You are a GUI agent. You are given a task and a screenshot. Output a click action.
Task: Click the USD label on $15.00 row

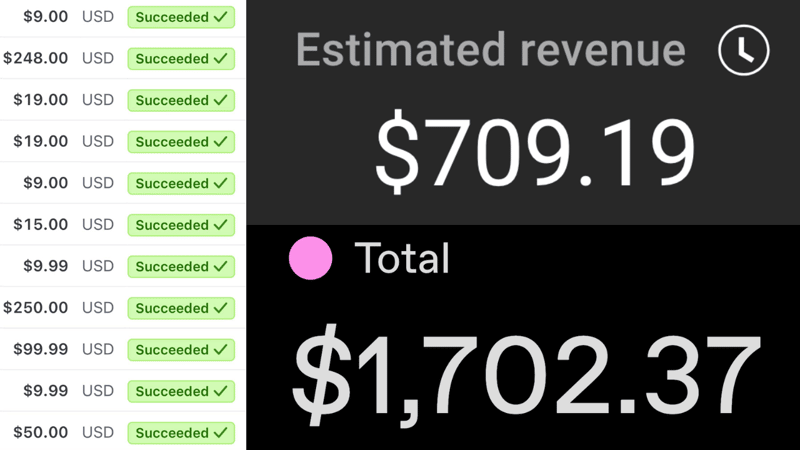tap(98, 225)
